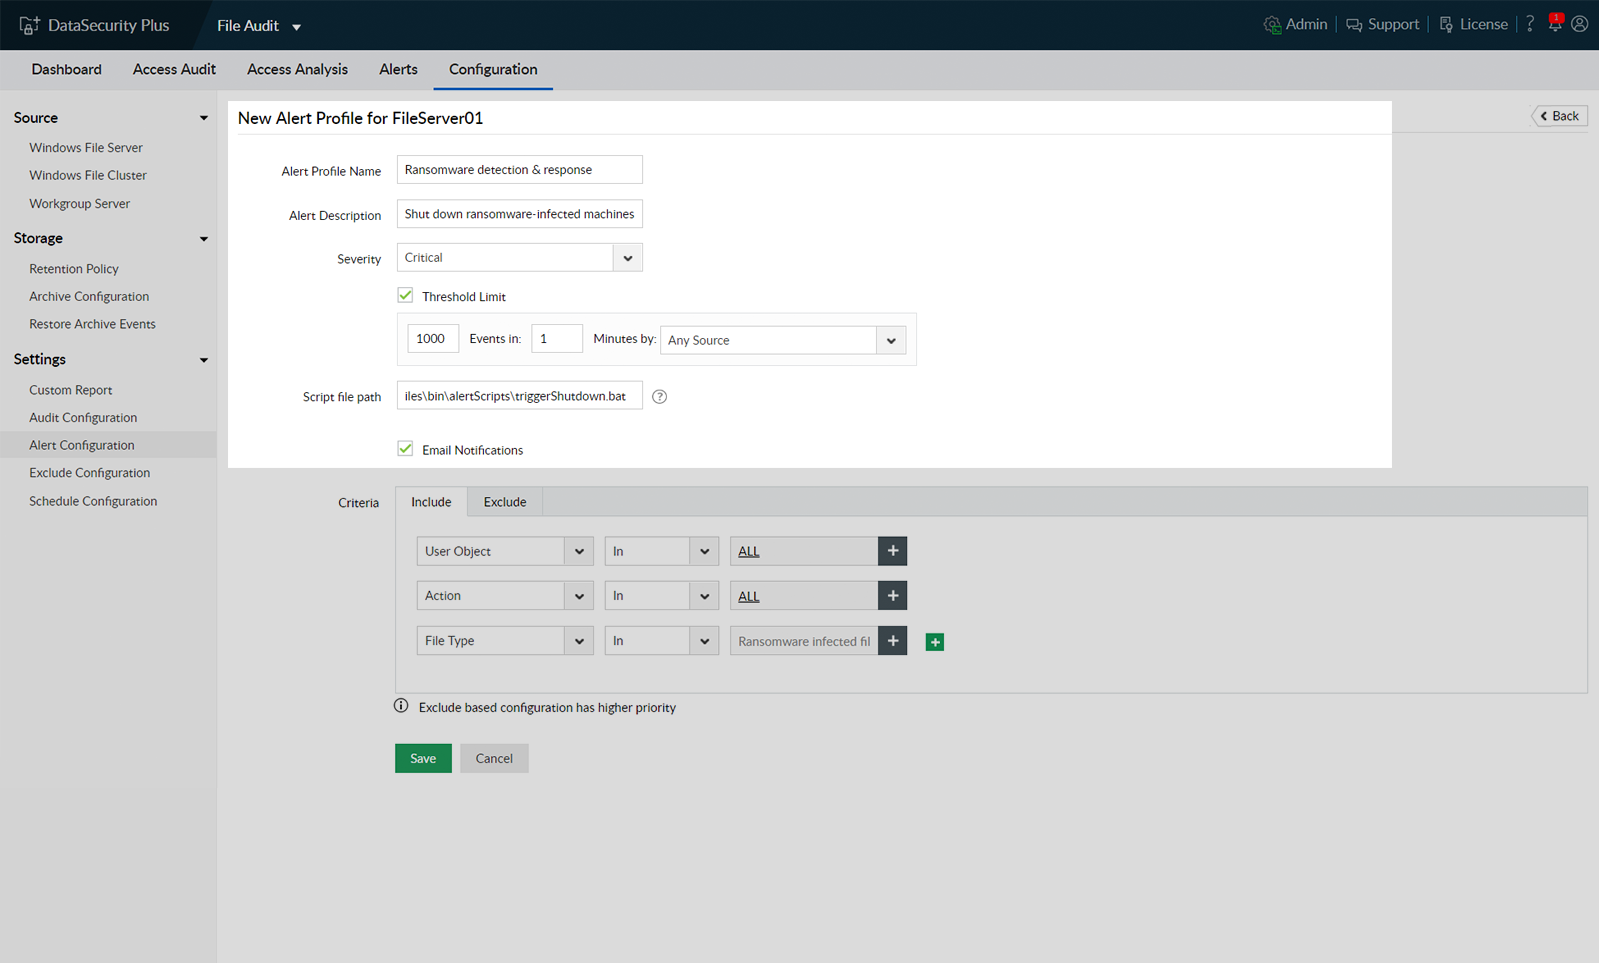The height and width of the screenshot is (963, 1599).
Task: Add a value to File Type criteria
Action: pyautogui.click(x=893, y=641)
